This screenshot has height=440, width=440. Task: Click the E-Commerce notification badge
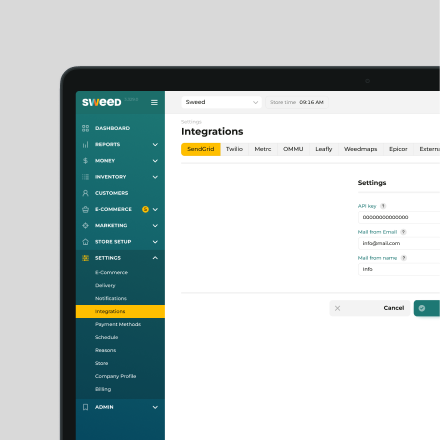coord(145,209)
